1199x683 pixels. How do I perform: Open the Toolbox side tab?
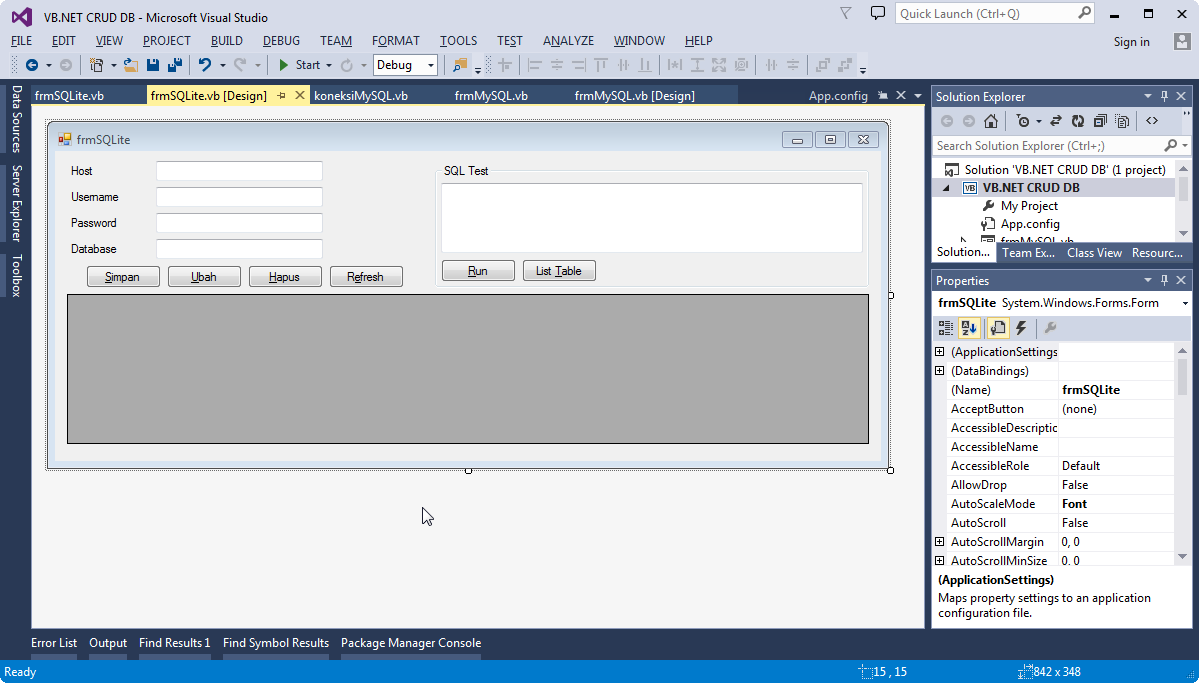(x=16, y=275)
